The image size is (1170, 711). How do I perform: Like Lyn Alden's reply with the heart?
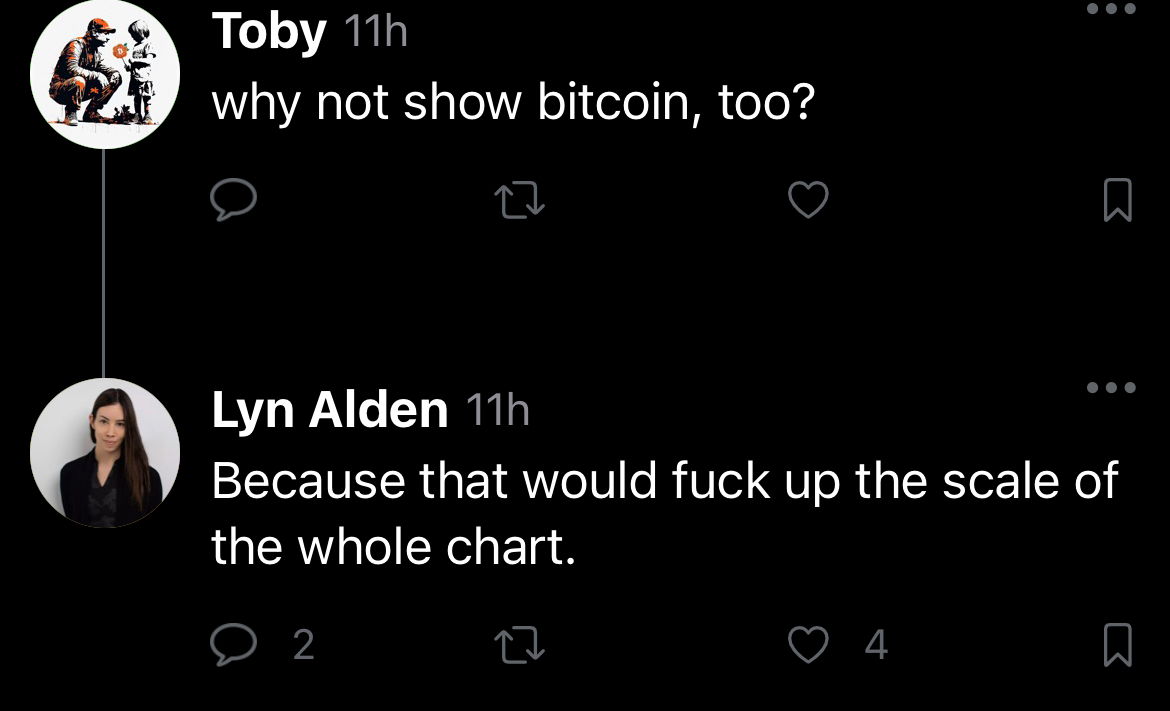808,645
